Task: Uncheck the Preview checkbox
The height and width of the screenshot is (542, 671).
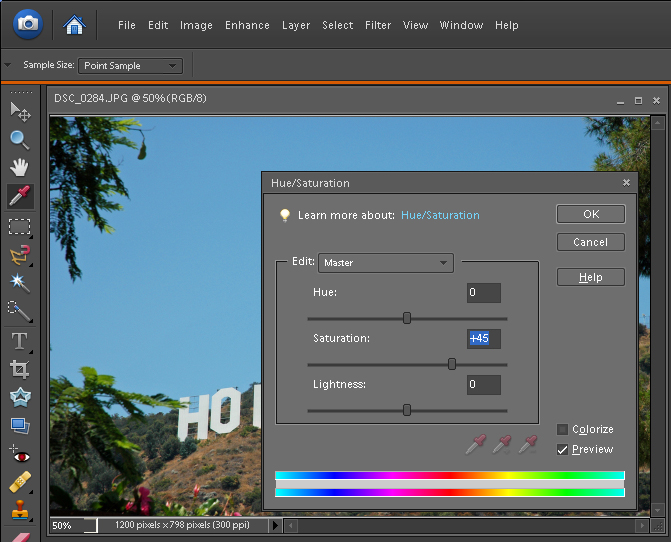Action: click(x=562, y=450)
